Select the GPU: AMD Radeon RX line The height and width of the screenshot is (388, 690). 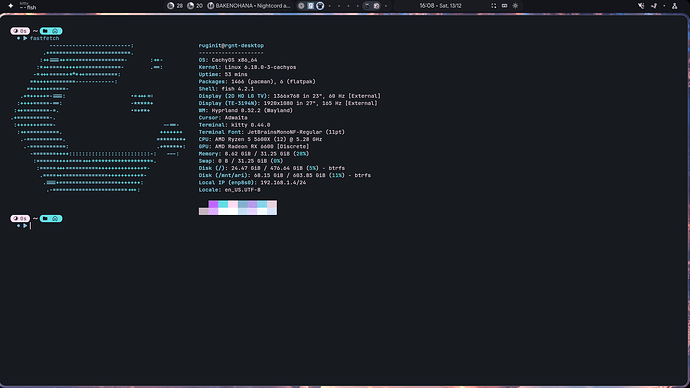click(253, 146)
